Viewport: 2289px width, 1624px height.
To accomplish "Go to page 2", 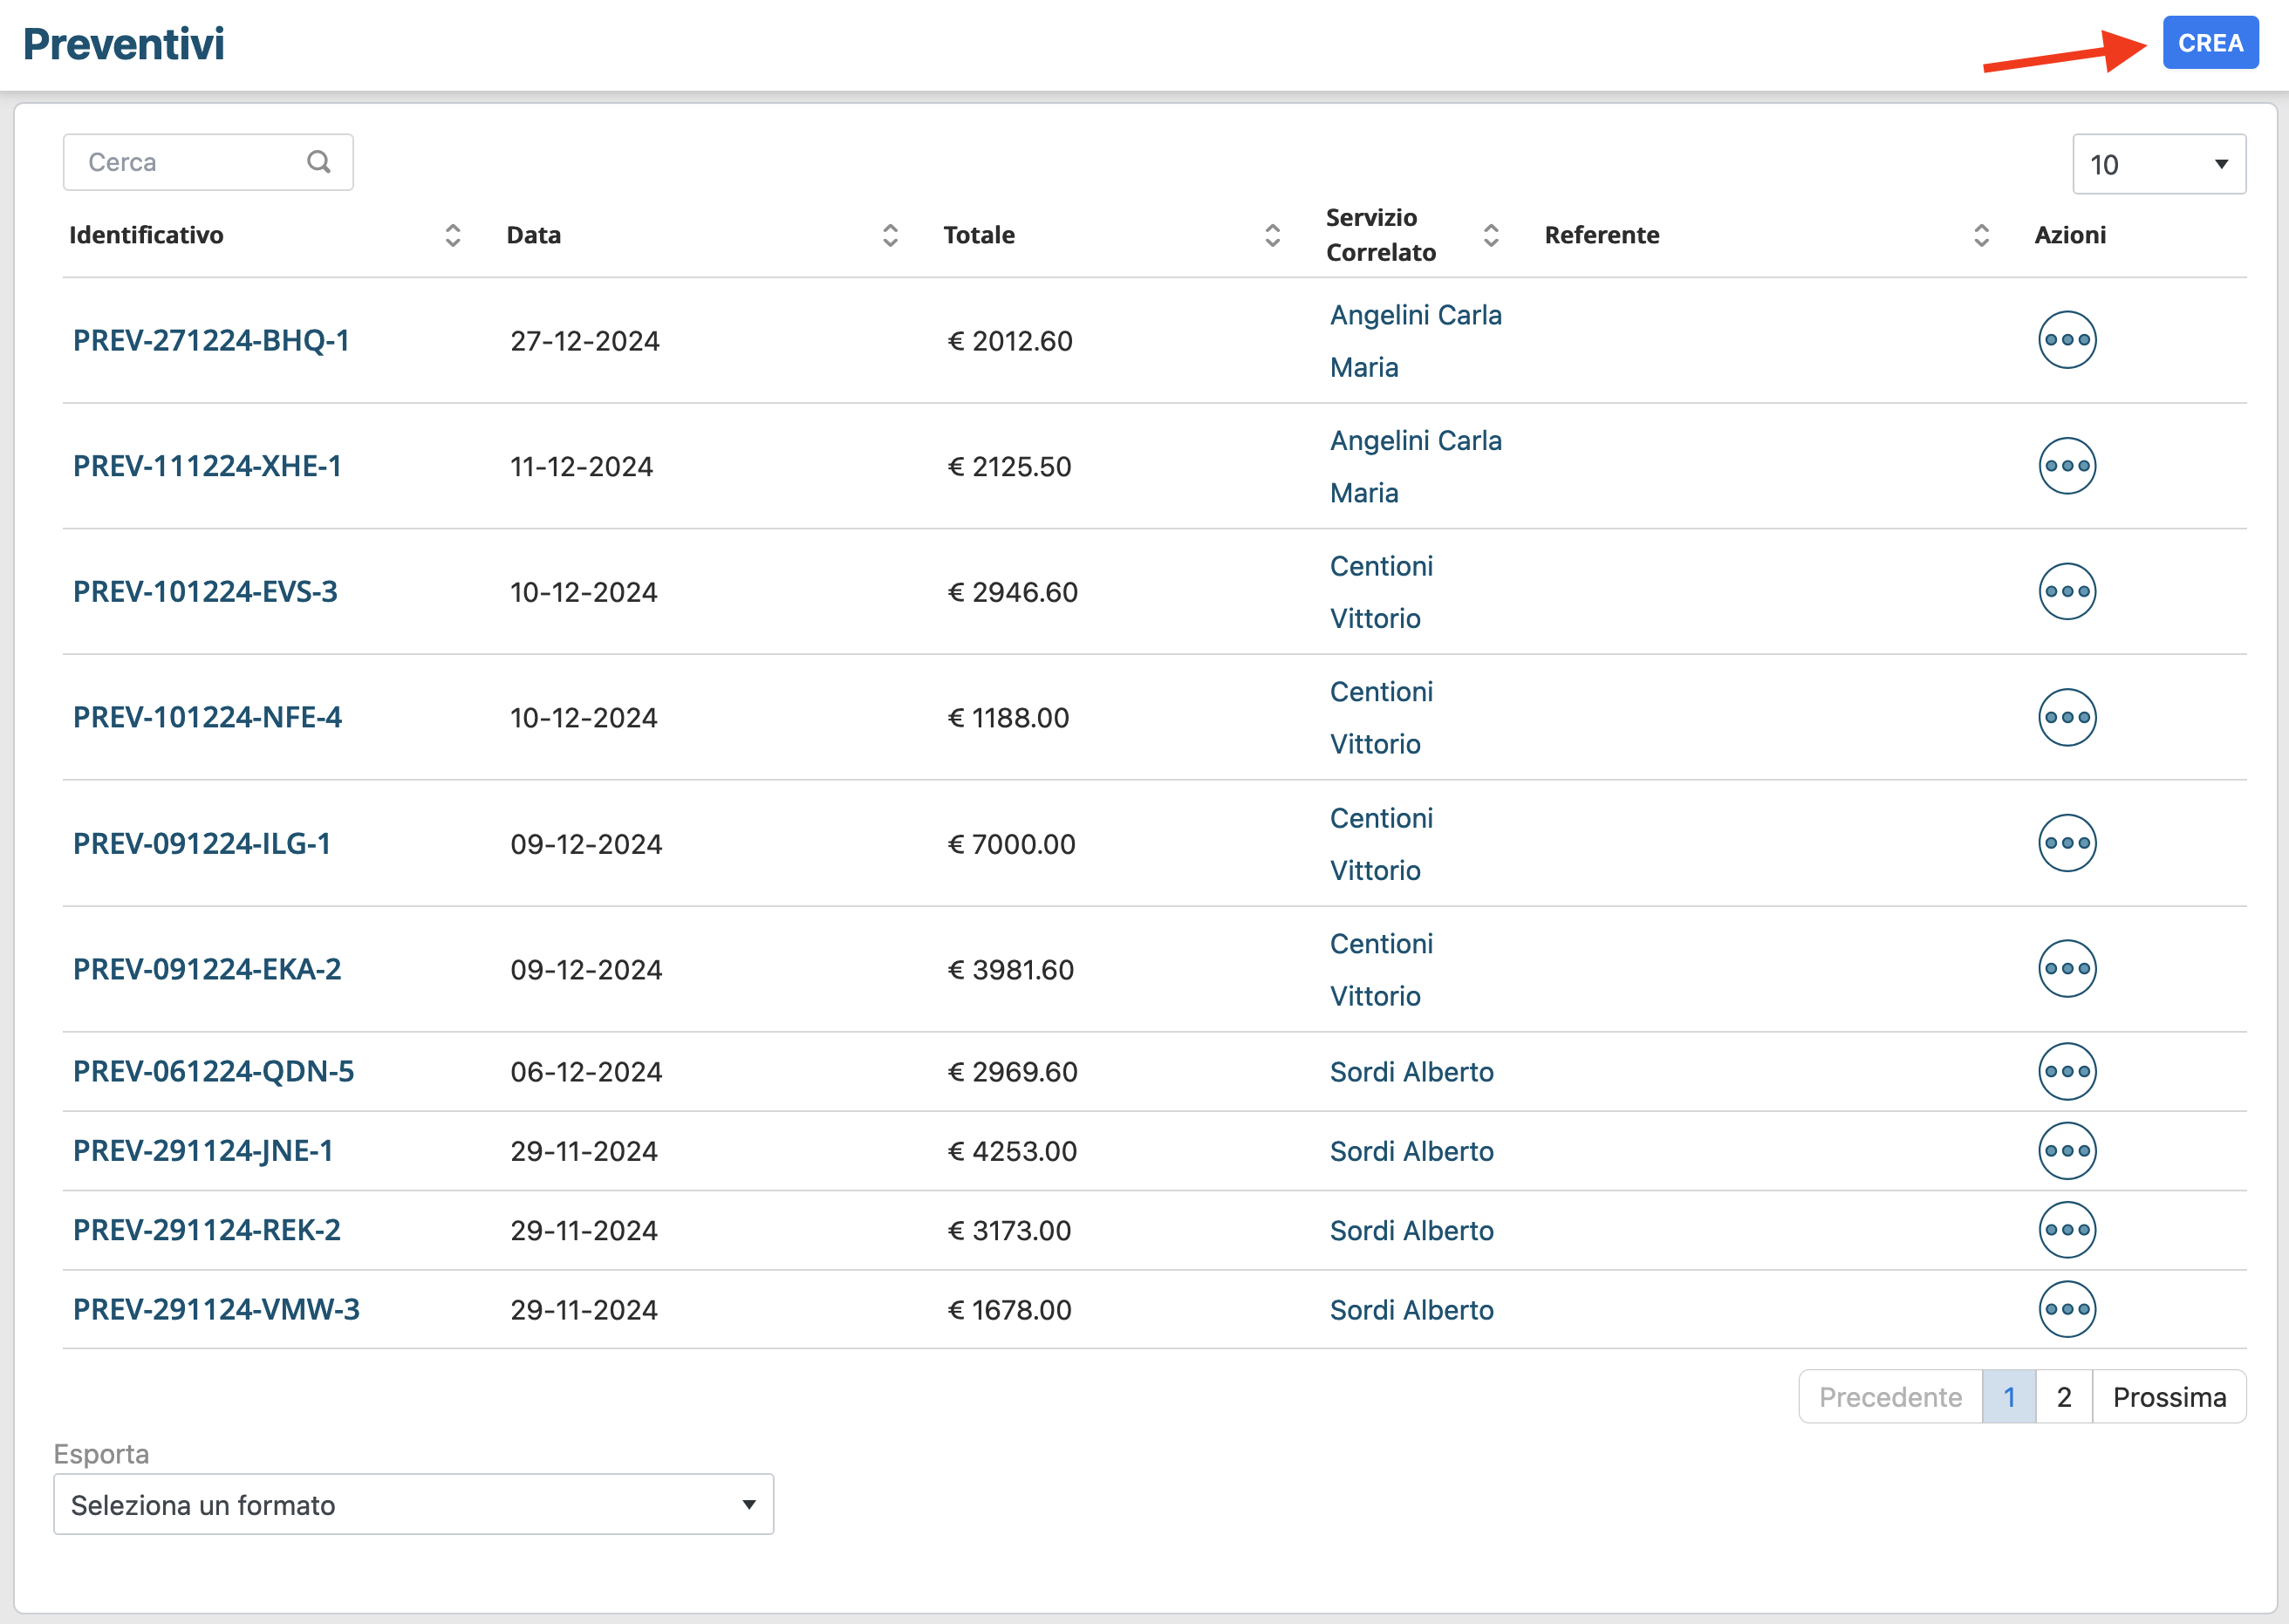I will click(2063, 1397).
